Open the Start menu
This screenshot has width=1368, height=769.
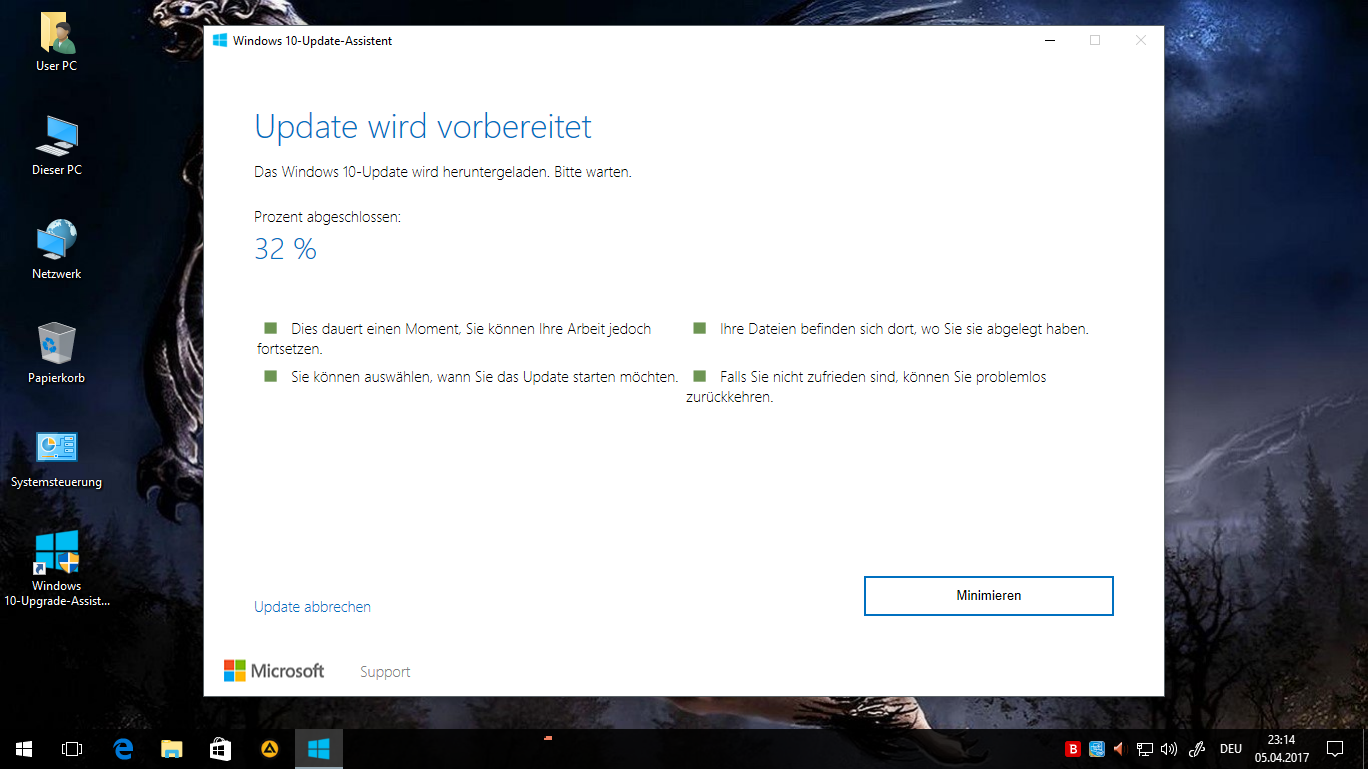[23, 748]
